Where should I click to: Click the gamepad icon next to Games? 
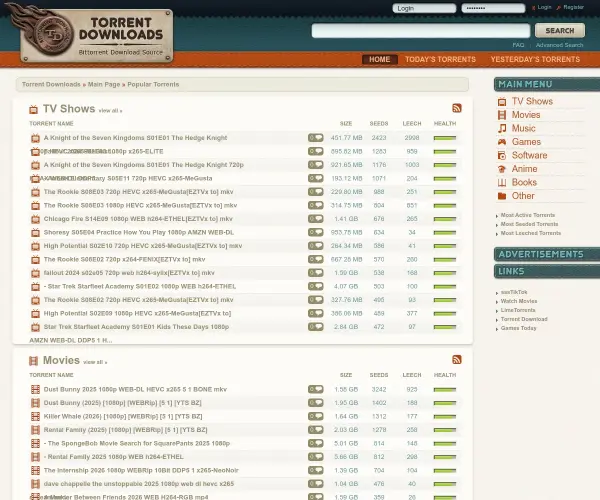pos(502,142)
